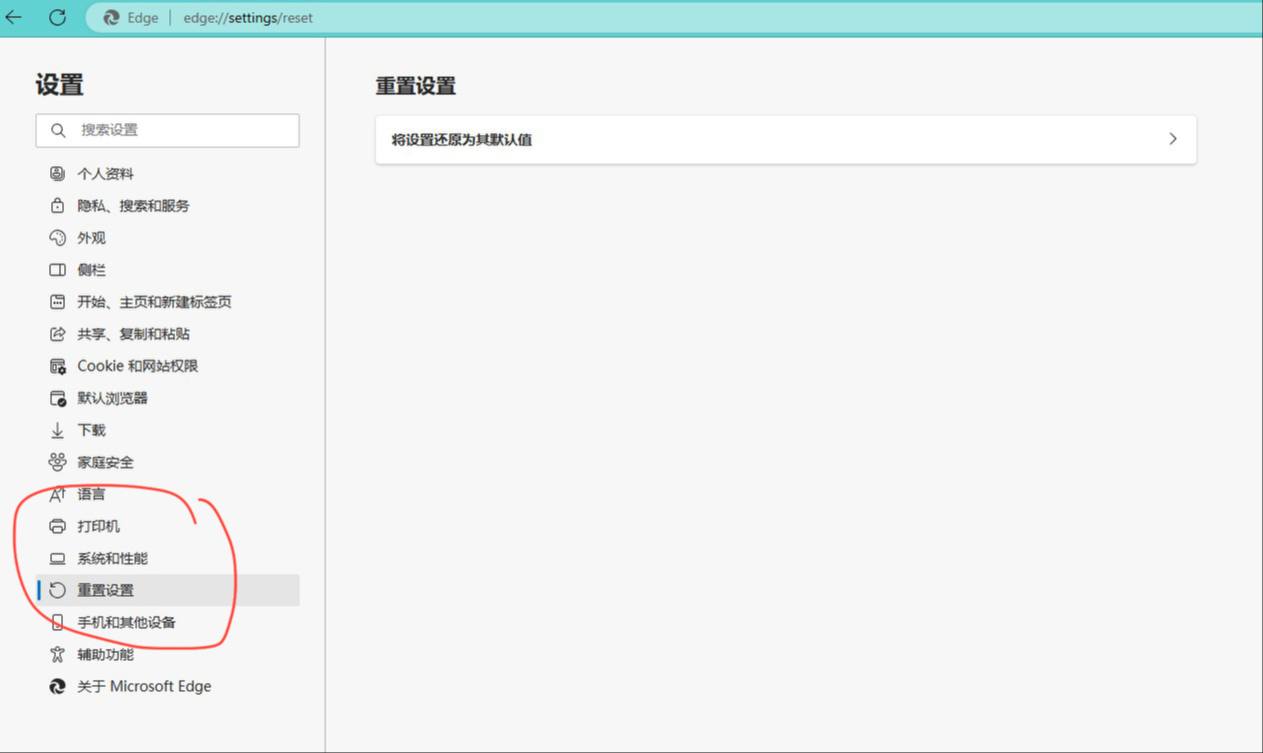Open 默认浏览器 settings

[112, 398]
